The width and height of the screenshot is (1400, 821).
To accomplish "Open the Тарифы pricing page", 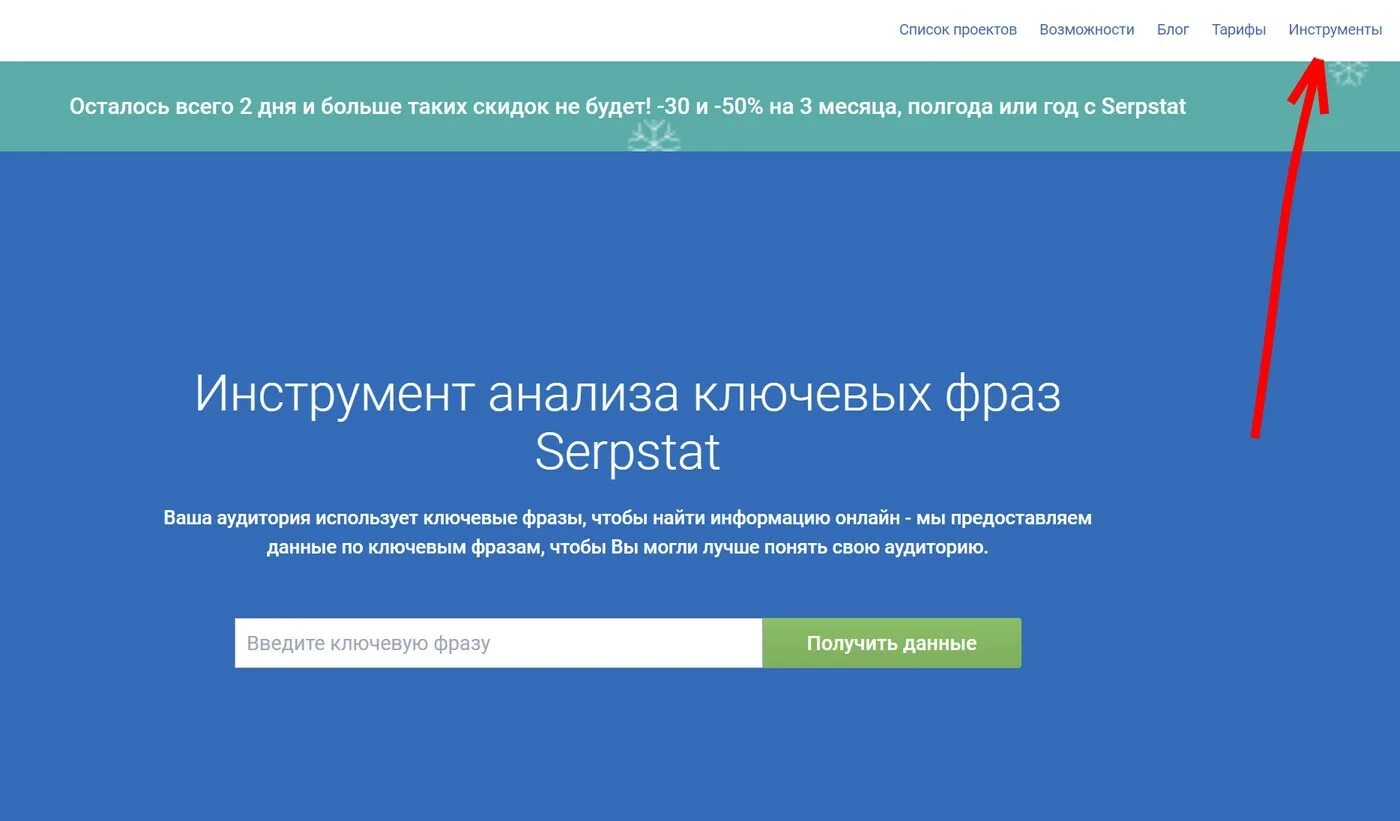I will pos(1239,30).
